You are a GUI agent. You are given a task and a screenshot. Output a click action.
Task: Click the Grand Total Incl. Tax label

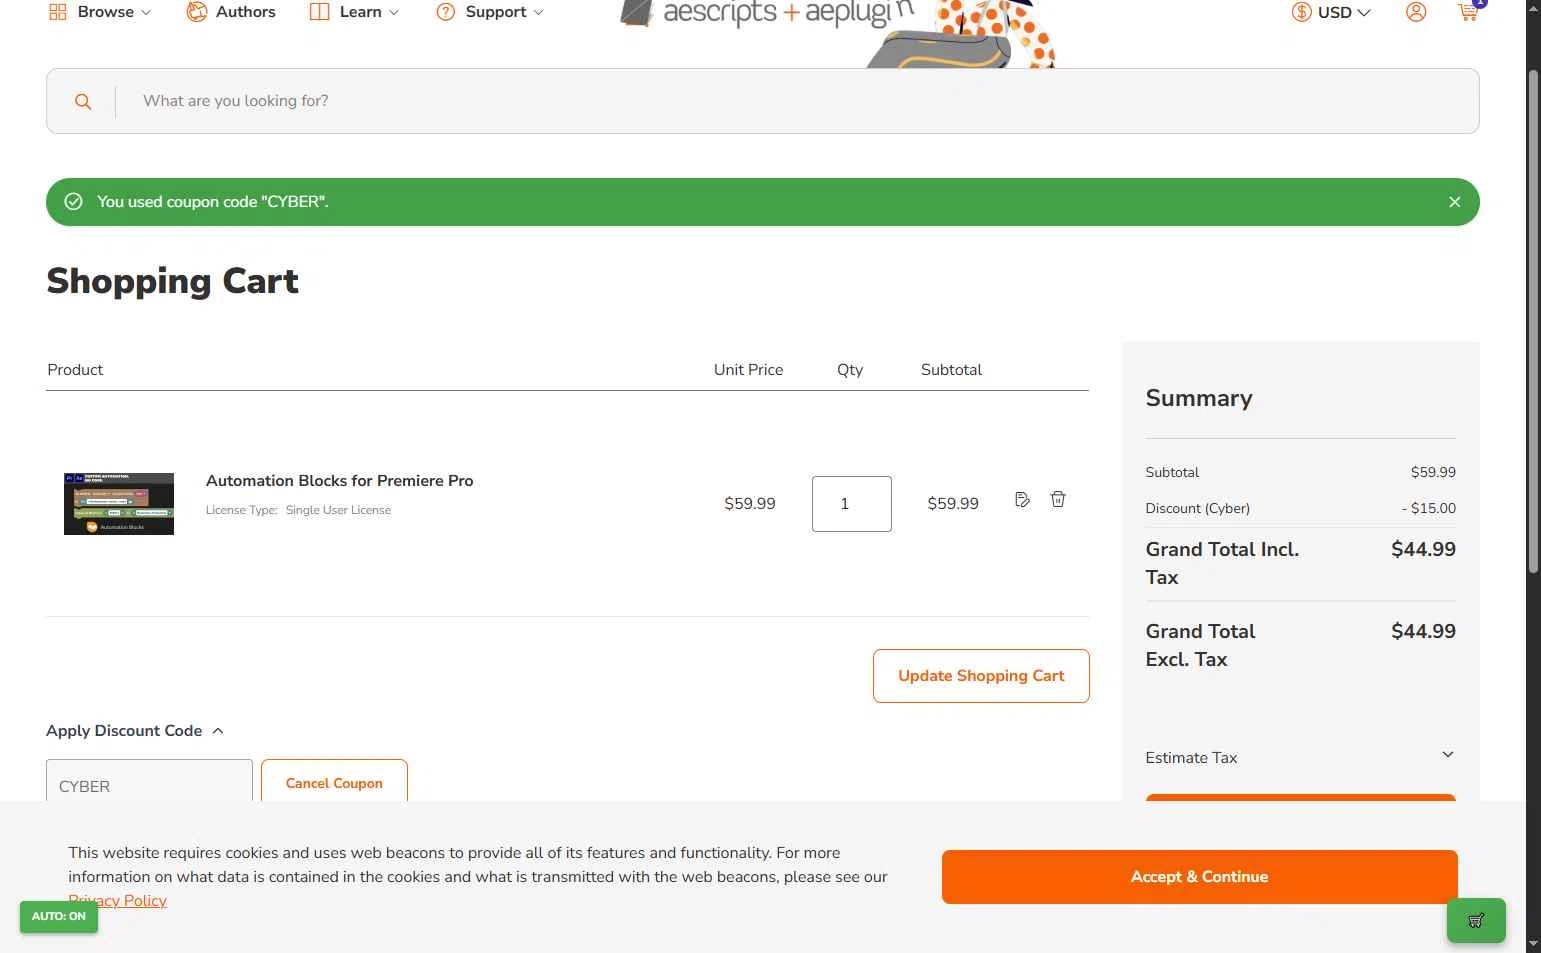[1222, 563]
